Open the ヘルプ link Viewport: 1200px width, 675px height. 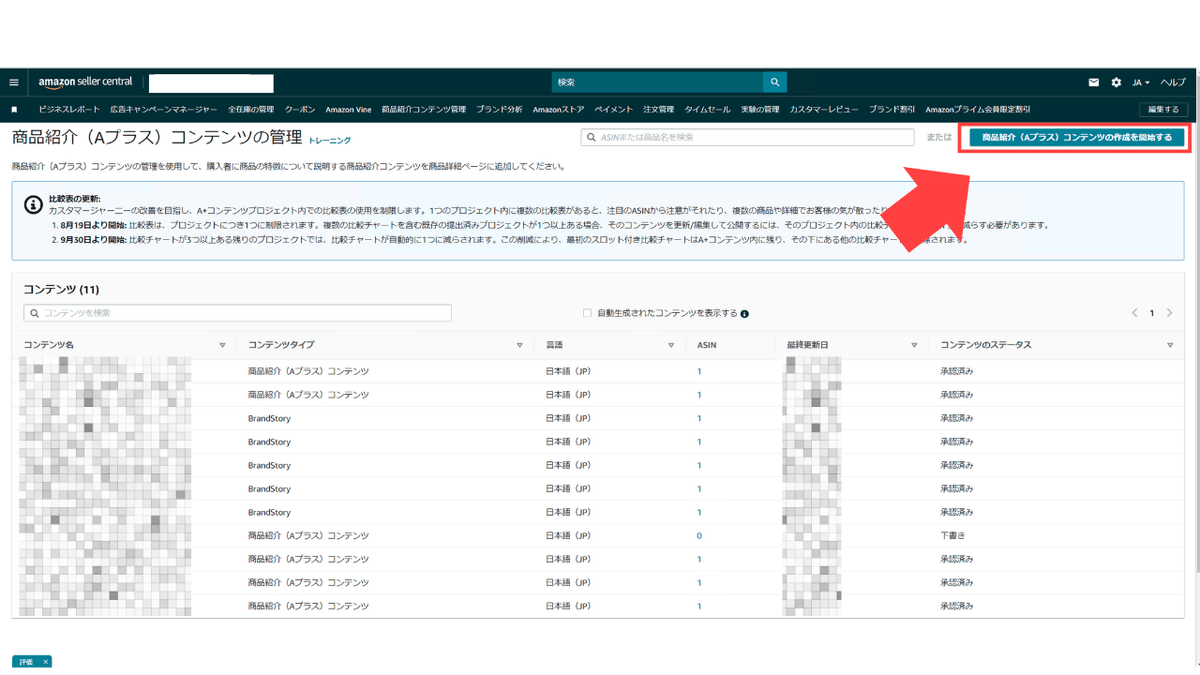(1173, 83)
